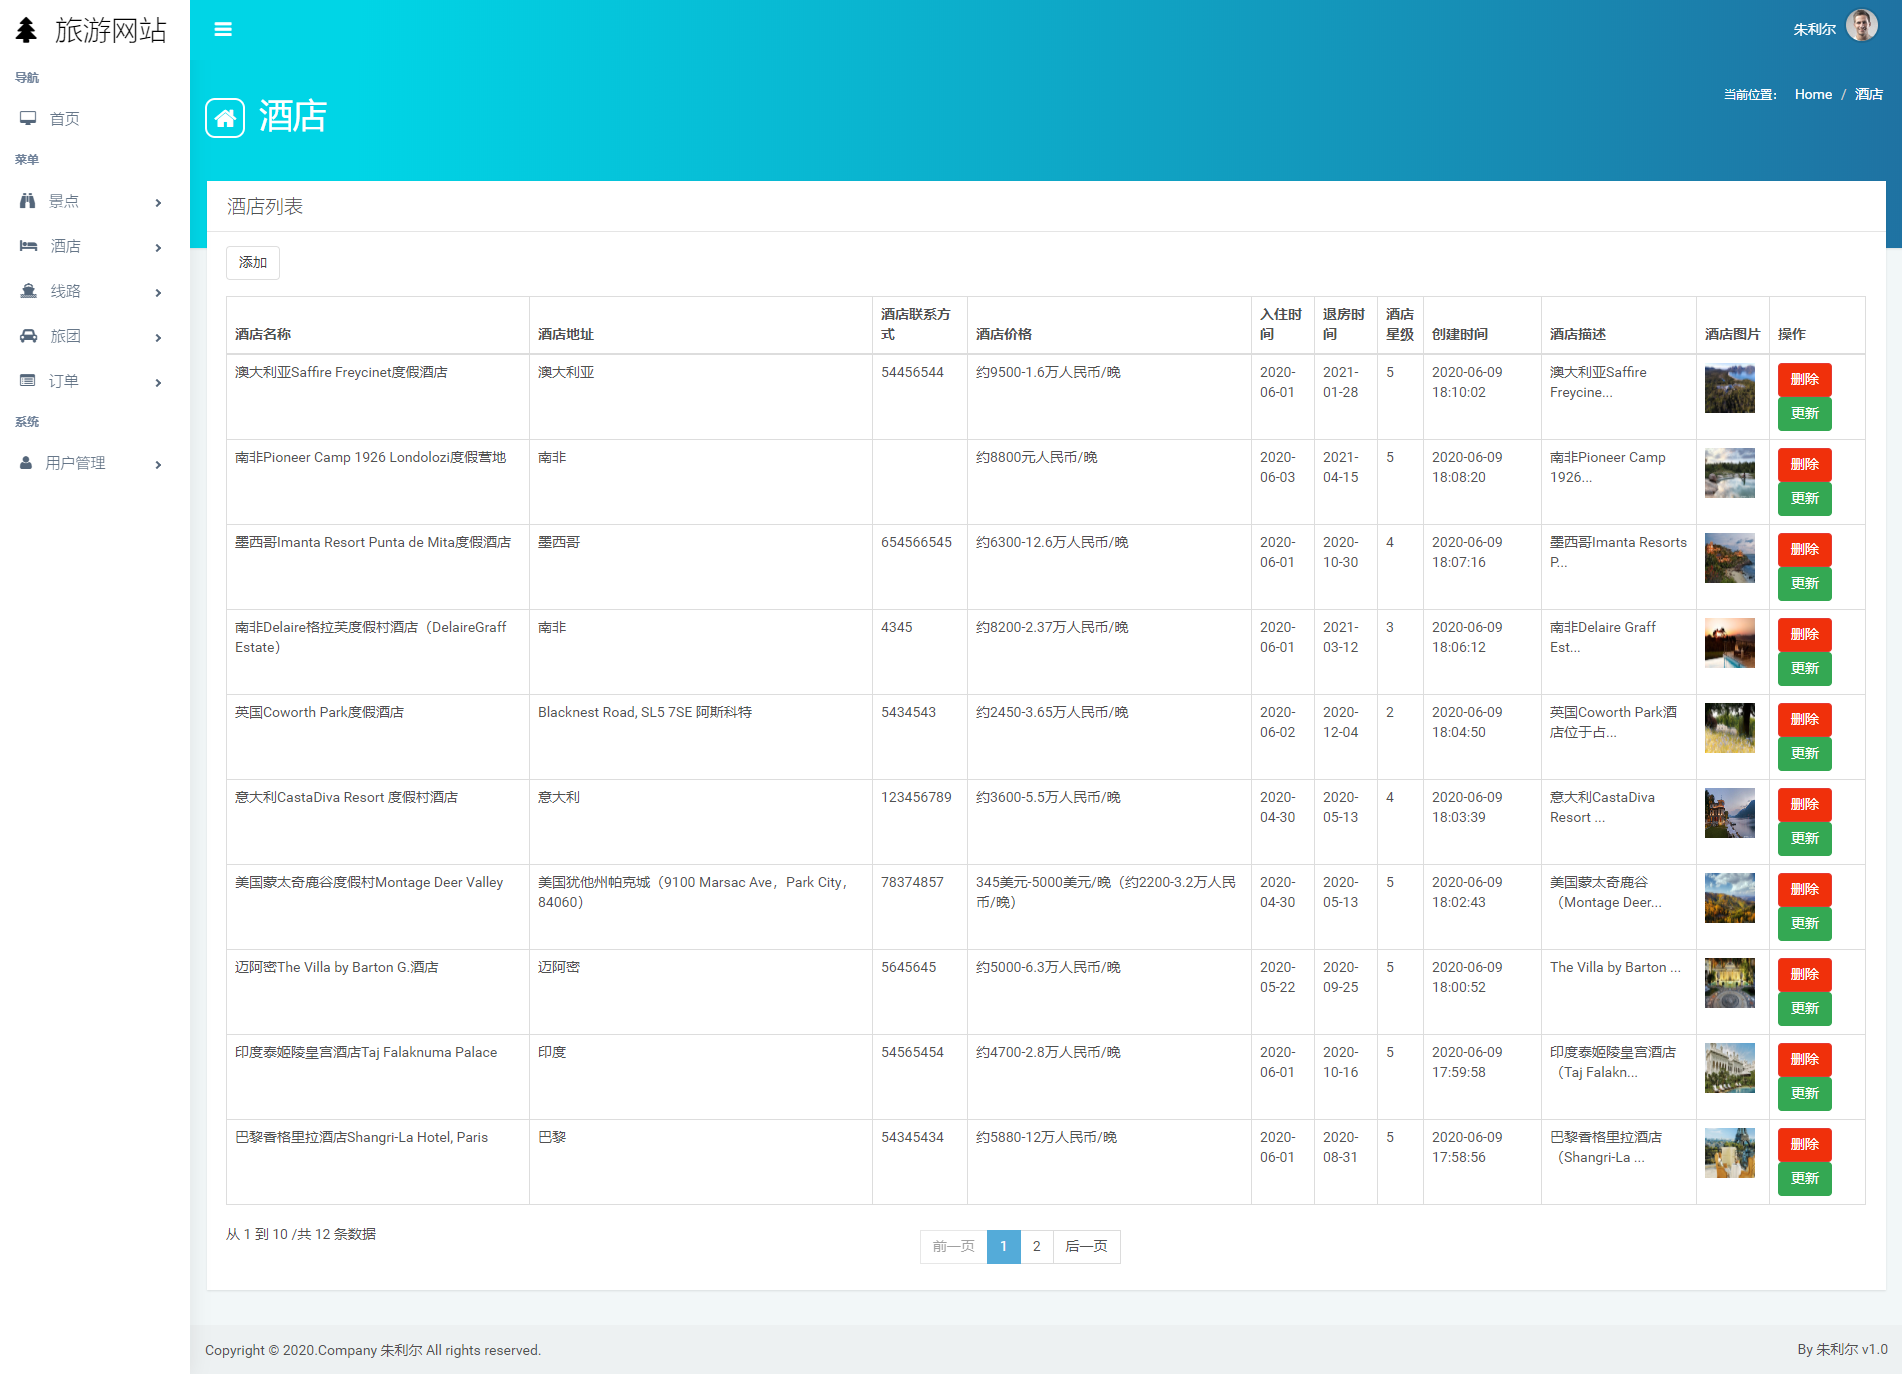Open the 英国Coworth Park hotel thumbnail

1729,728
